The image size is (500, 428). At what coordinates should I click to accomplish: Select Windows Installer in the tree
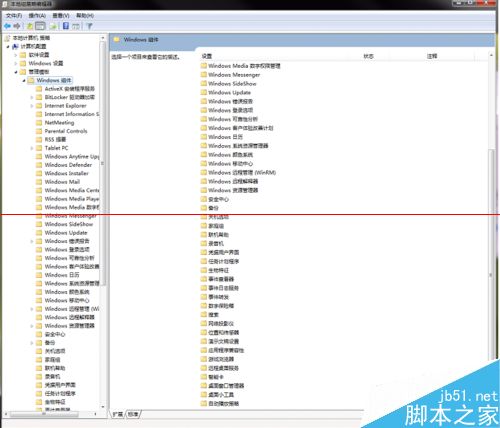67,173
